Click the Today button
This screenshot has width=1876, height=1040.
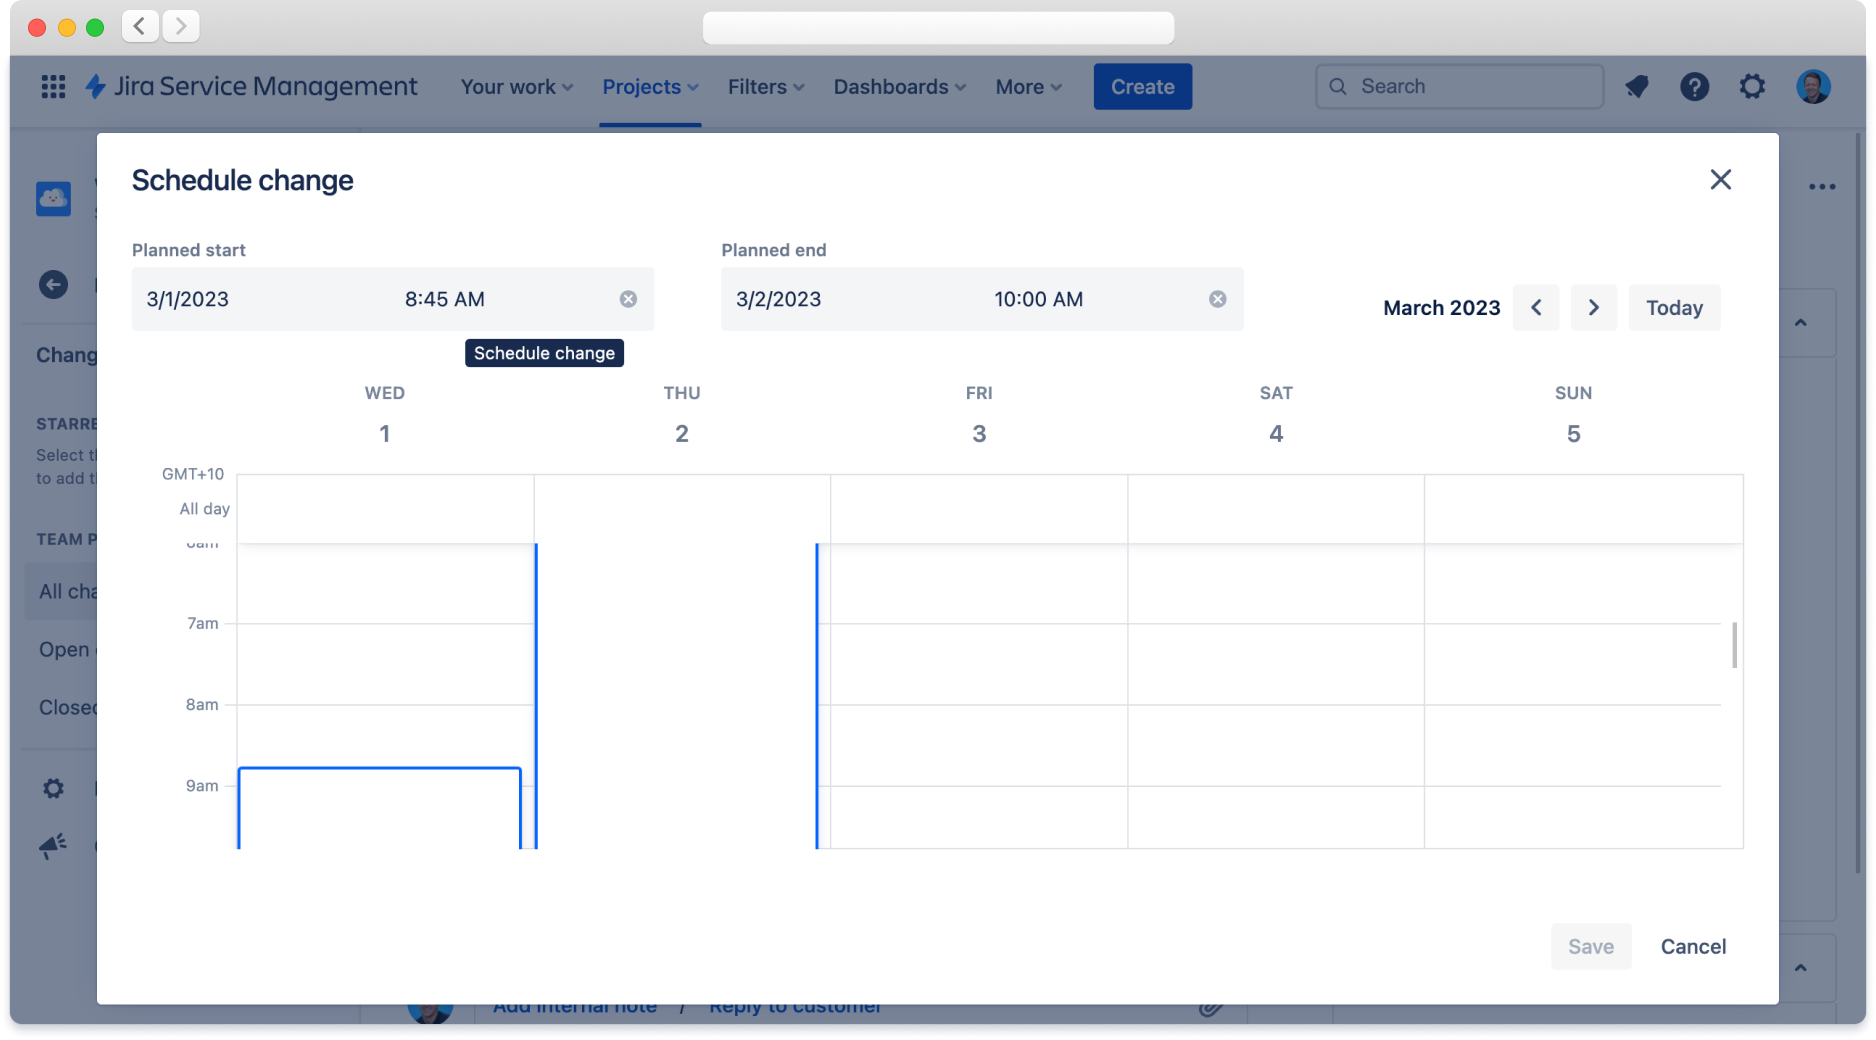pyautogui.click(x=1674, y=308)
